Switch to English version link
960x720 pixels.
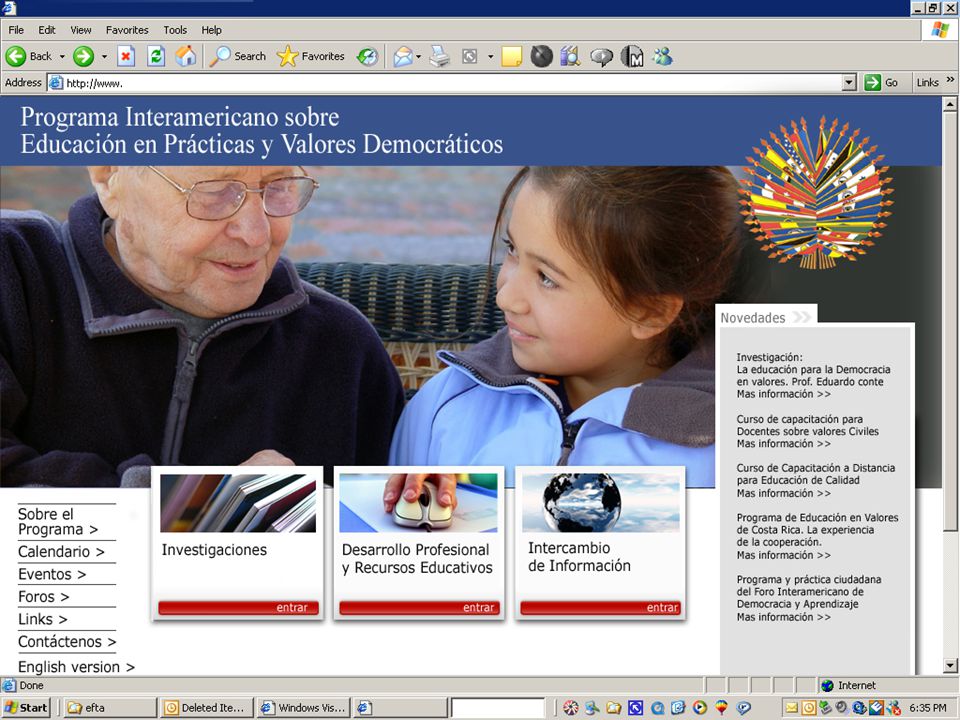76,667
